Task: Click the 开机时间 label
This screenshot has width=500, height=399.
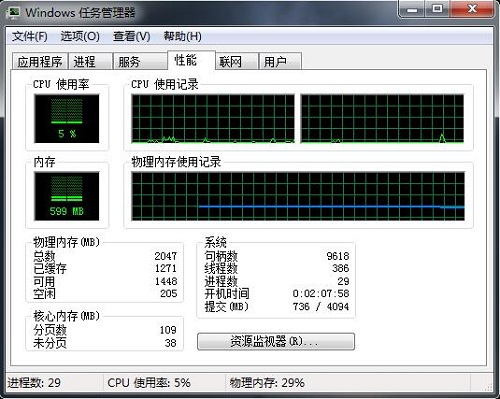Action: [227, 294]
